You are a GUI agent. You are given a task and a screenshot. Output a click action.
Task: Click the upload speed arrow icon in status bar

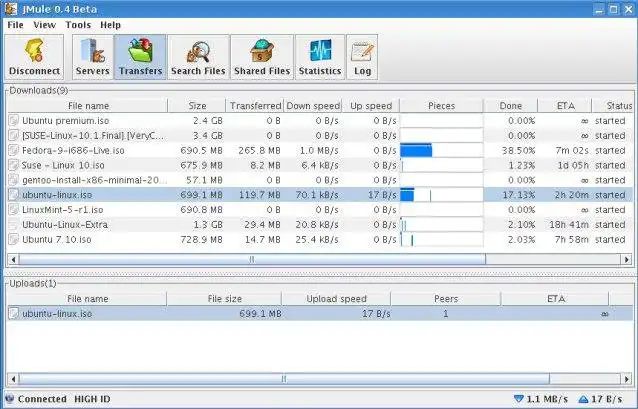[583, 399]
